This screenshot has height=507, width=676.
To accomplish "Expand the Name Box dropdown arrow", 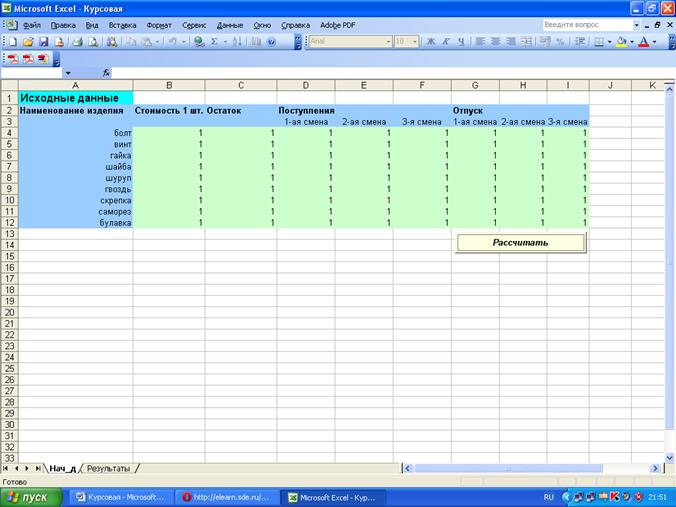I will pyautogui.click(x=68, y=73).
